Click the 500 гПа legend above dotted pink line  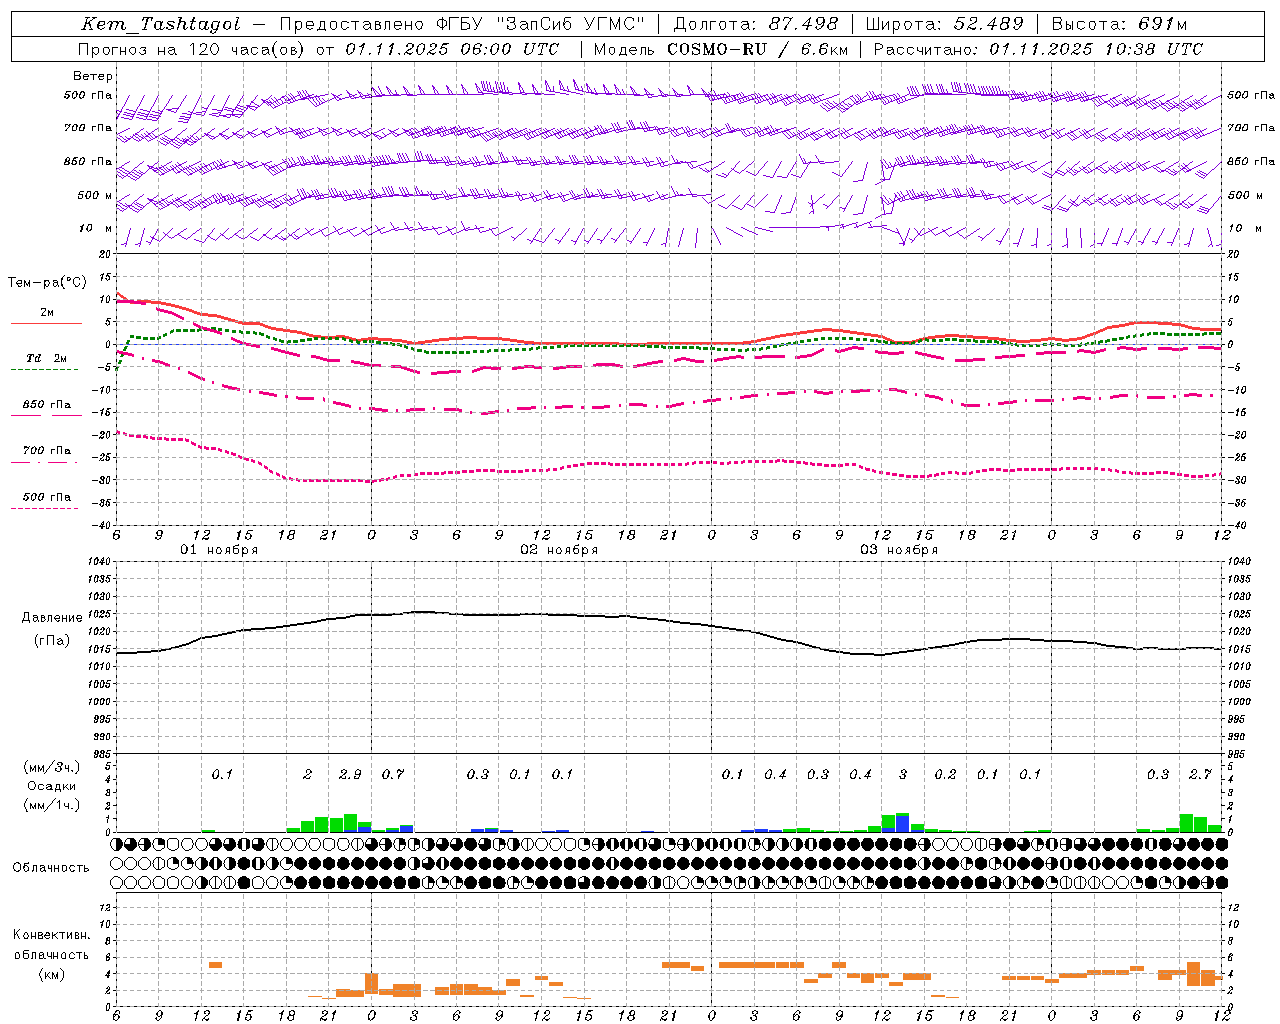pyautogui.click(x=47, y=497)
